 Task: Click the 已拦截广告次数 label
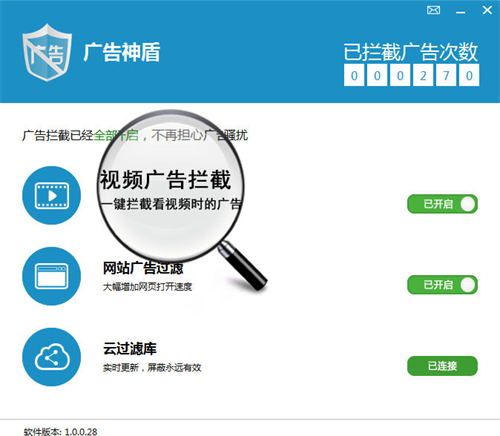[x=411, y=52]
